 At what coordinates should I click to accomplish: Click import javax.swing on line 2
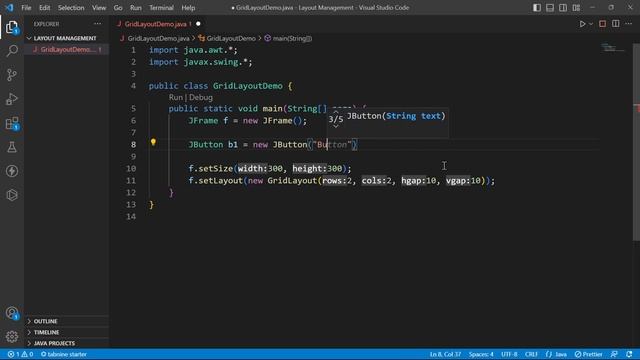click(x=200, y=62)
